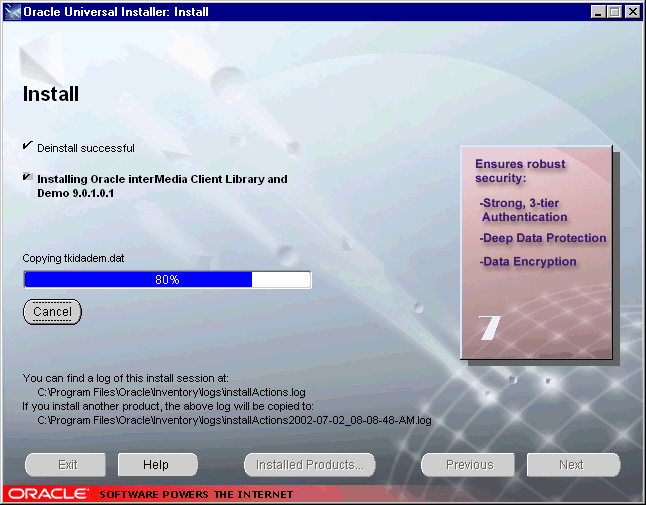Open Installed Products list
The image size is (646, 505).
click(310, 465)
